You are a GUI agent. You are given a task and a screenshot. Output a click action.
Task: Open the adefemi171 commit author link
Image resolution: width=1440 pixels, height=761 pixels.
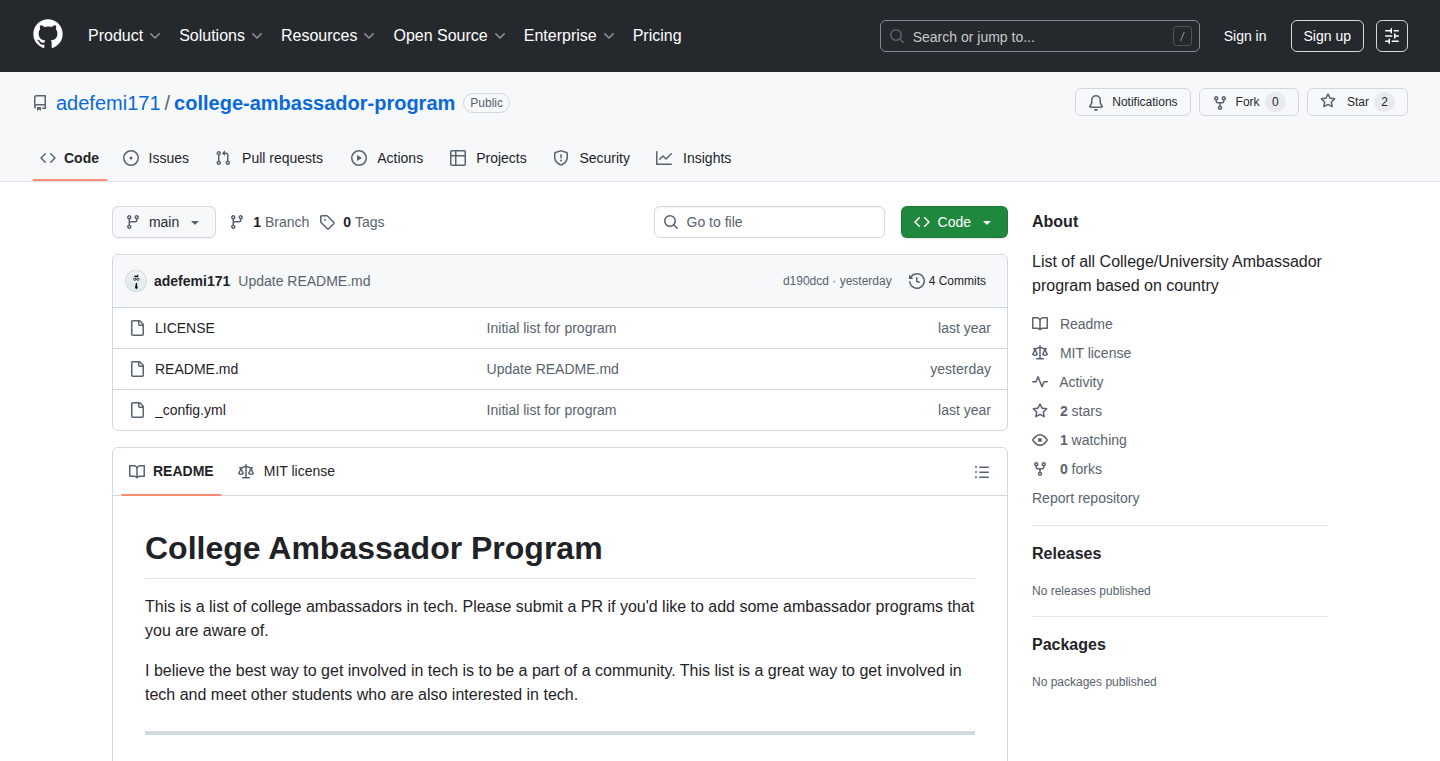pyautogui.click(x=192, y=281)
